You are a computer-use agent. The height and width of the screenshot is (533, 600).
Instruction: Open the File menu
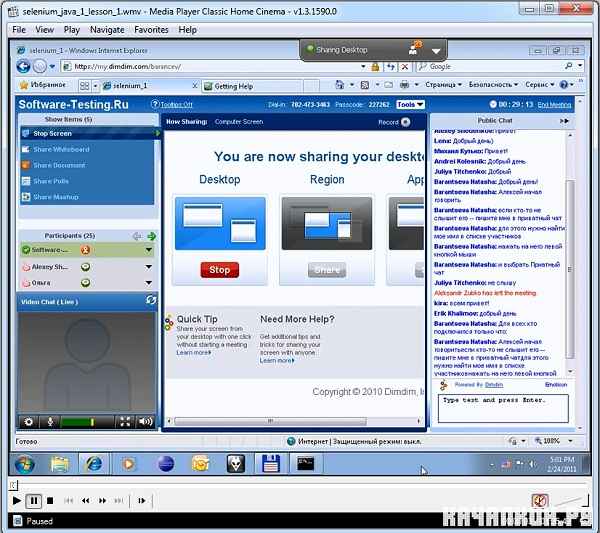[19, 29]
